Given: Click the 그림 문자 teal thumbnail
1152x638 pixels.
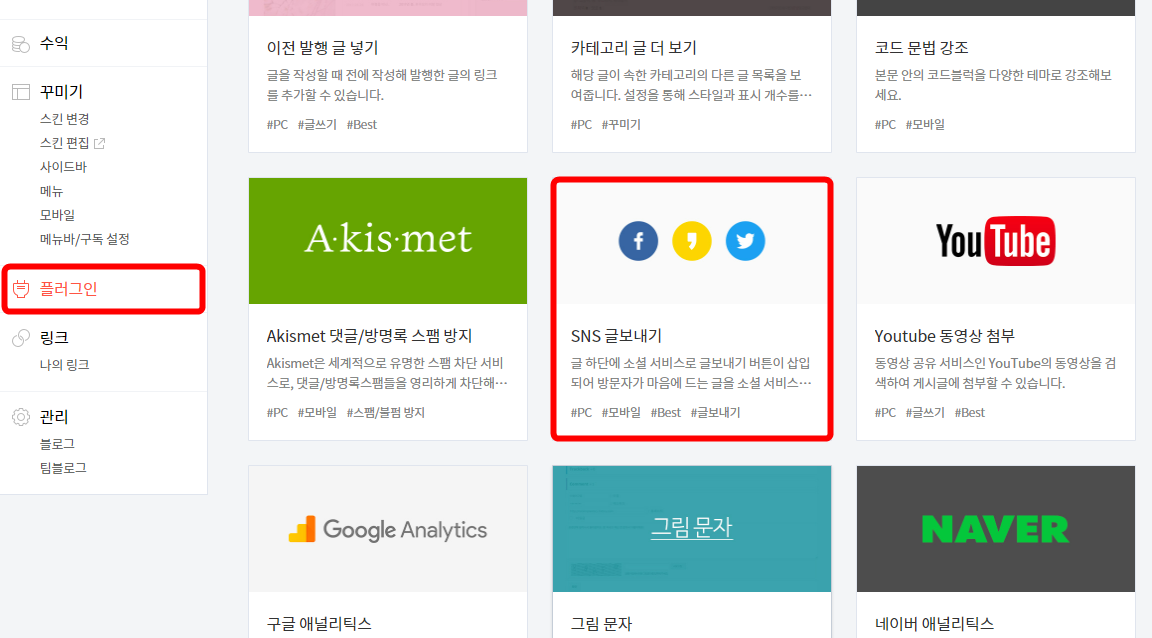Looking at the screenshot, I should [691, 528].
